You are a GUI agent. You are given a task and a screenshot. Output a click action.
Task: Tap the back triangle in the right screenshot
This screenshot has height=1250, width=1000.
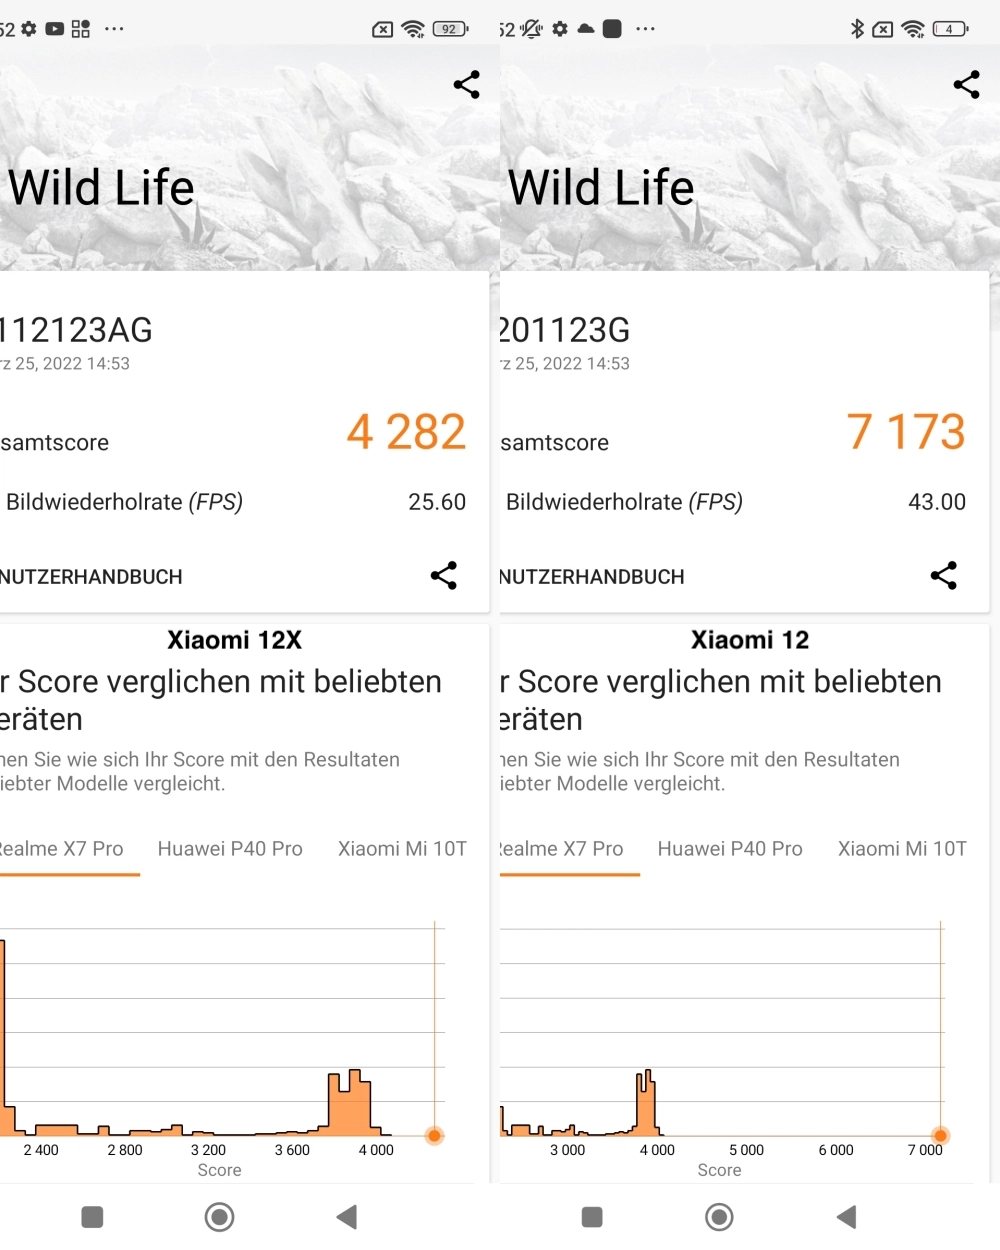(x=847, y=1216)
